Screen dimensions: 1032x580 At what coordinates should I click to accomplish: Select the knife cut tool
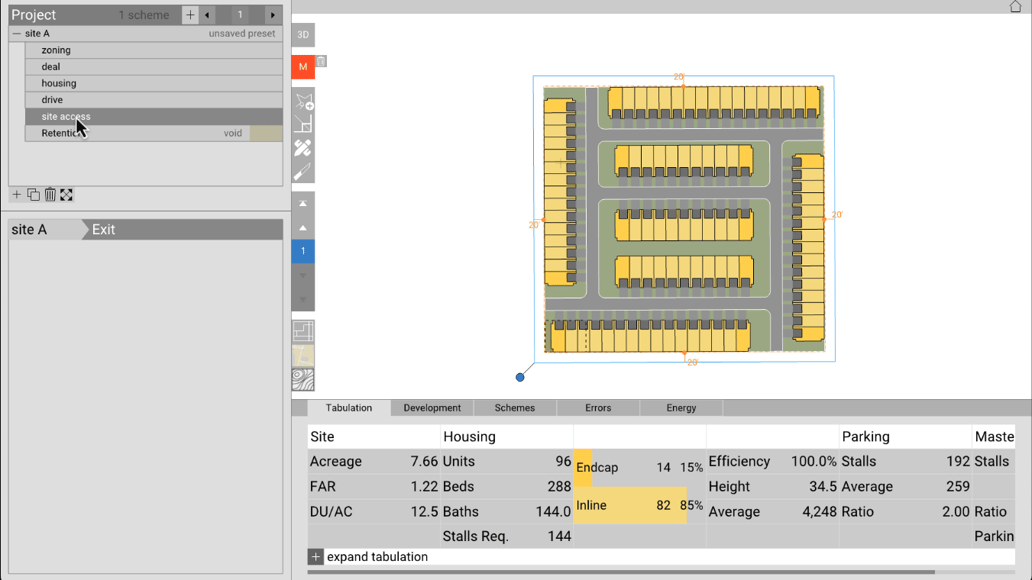click(303, 172)
